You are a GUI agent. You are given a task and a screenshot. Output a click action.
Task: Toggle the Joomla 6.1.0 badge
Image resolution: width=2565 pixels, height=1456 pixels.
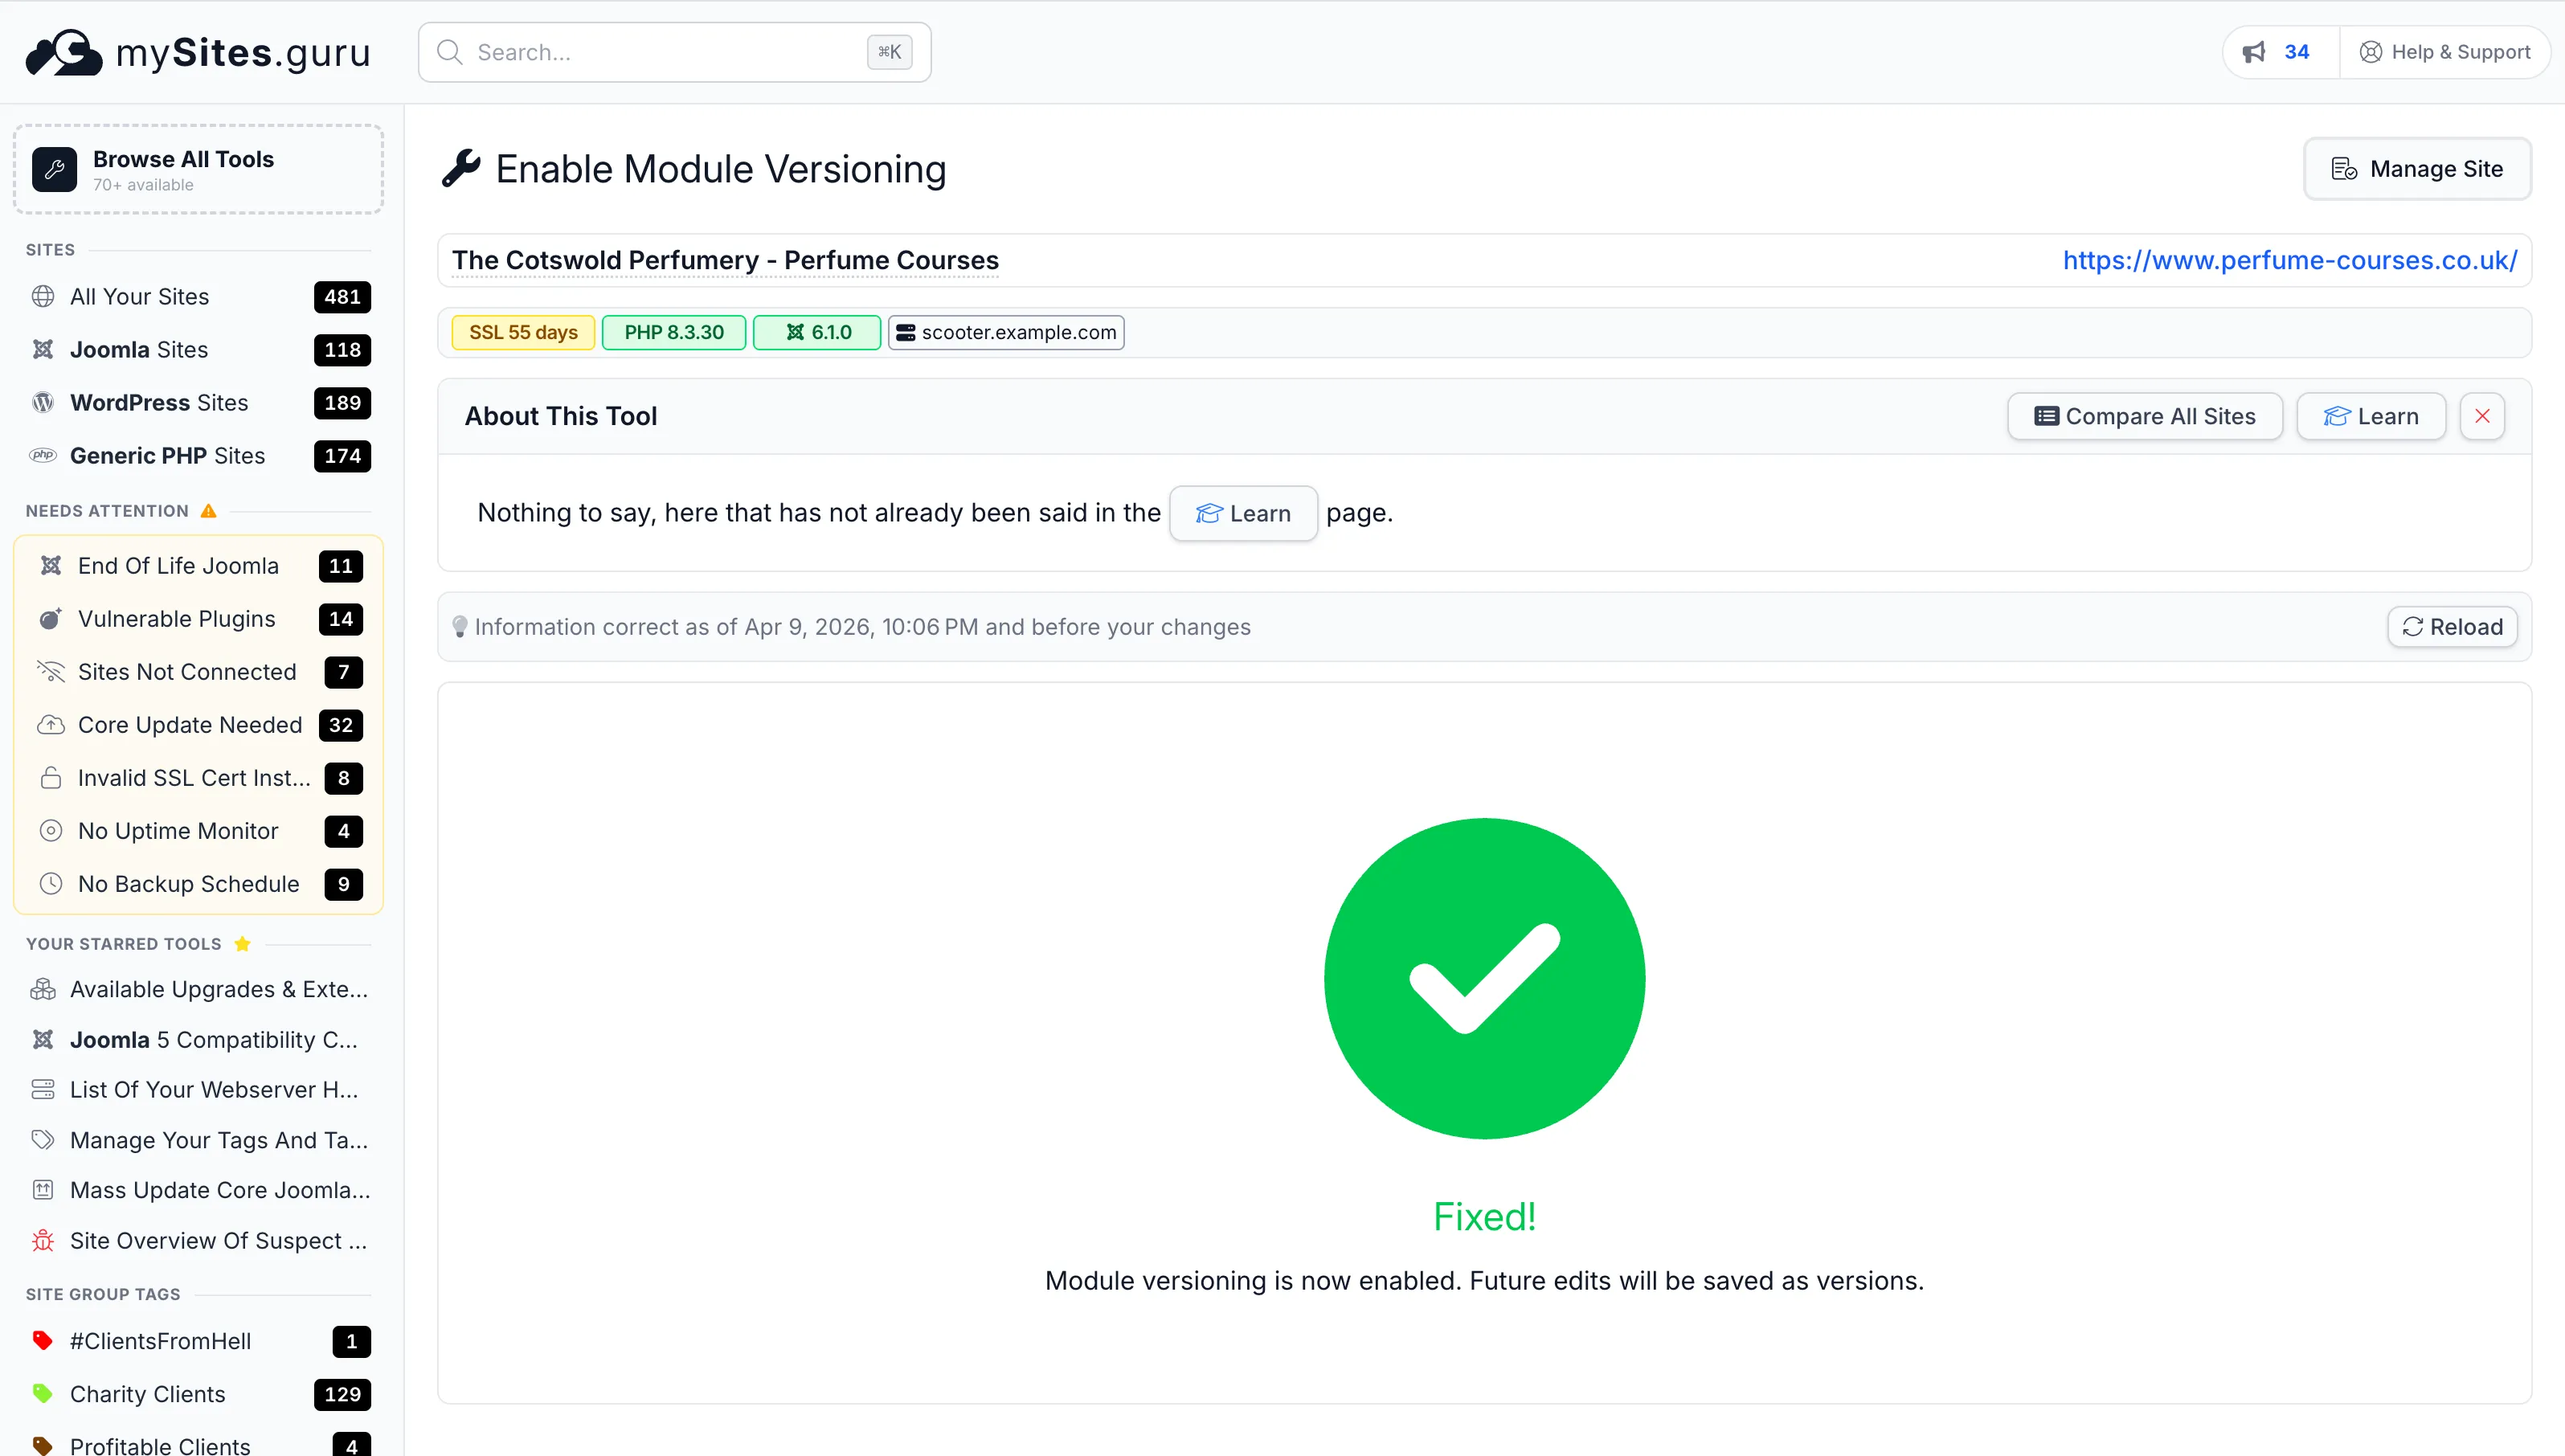[x=816, y=332]
